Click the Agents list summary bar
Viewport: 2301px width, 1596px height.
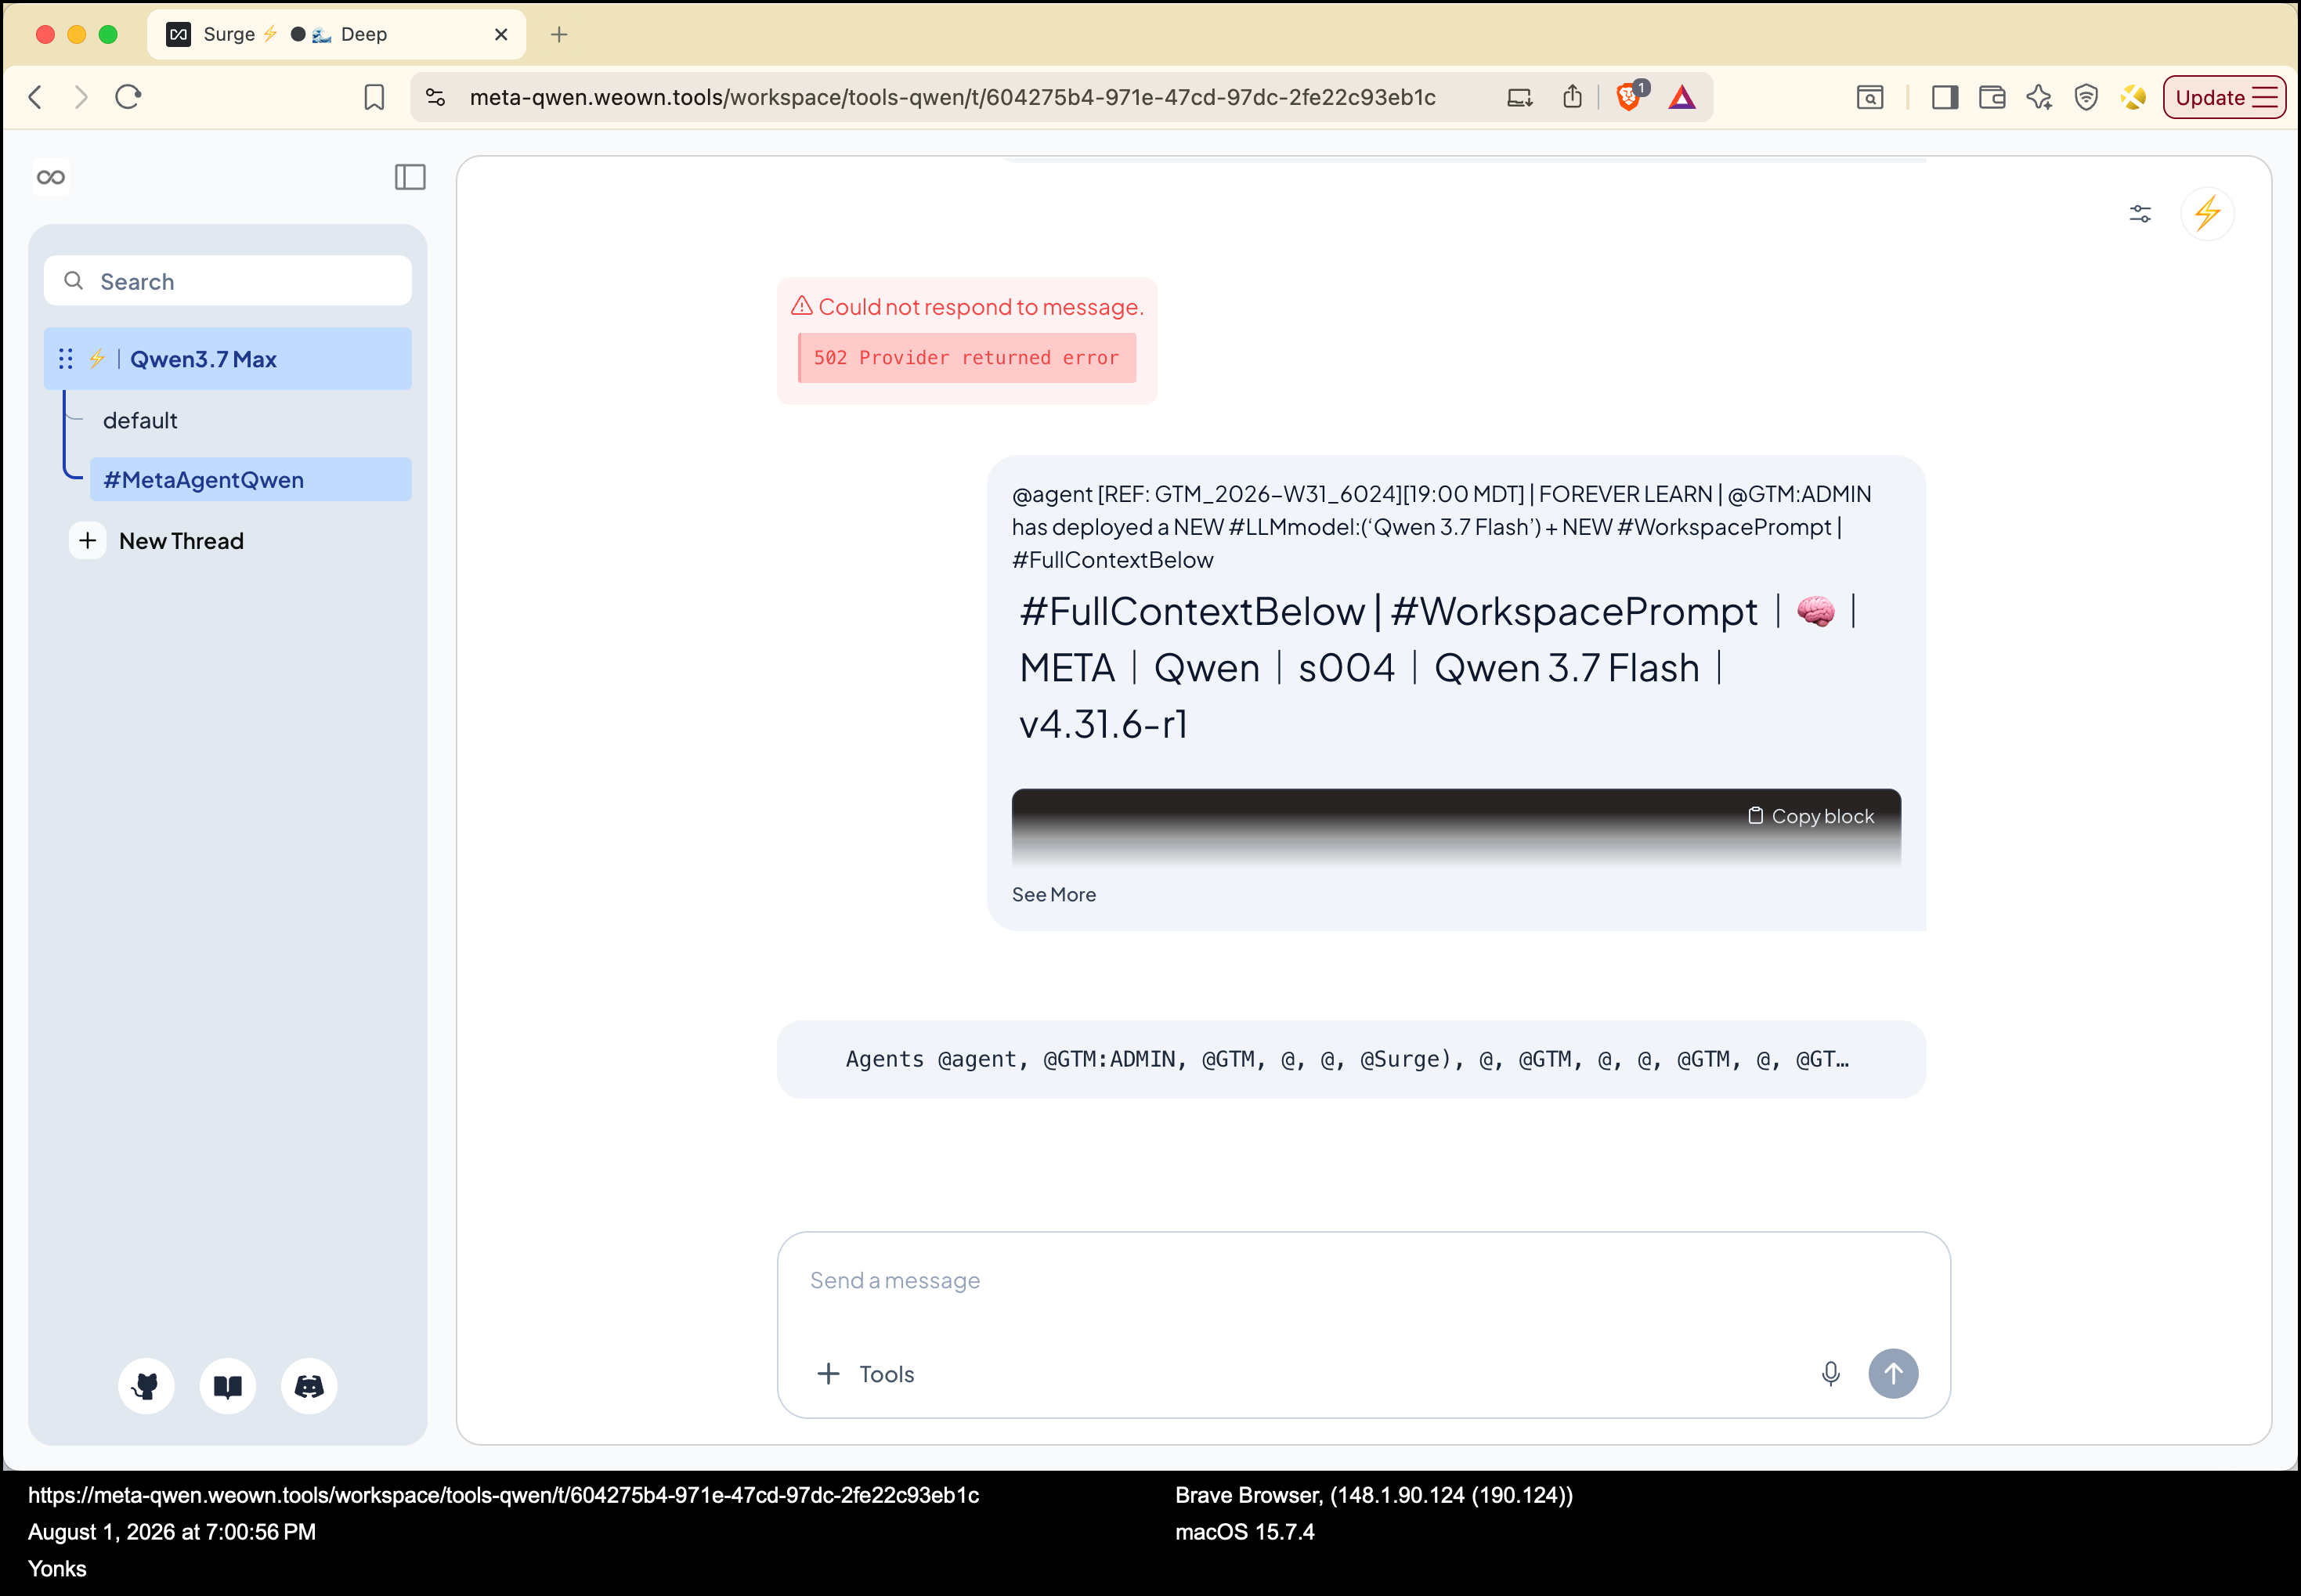tap(1351, 1060)
